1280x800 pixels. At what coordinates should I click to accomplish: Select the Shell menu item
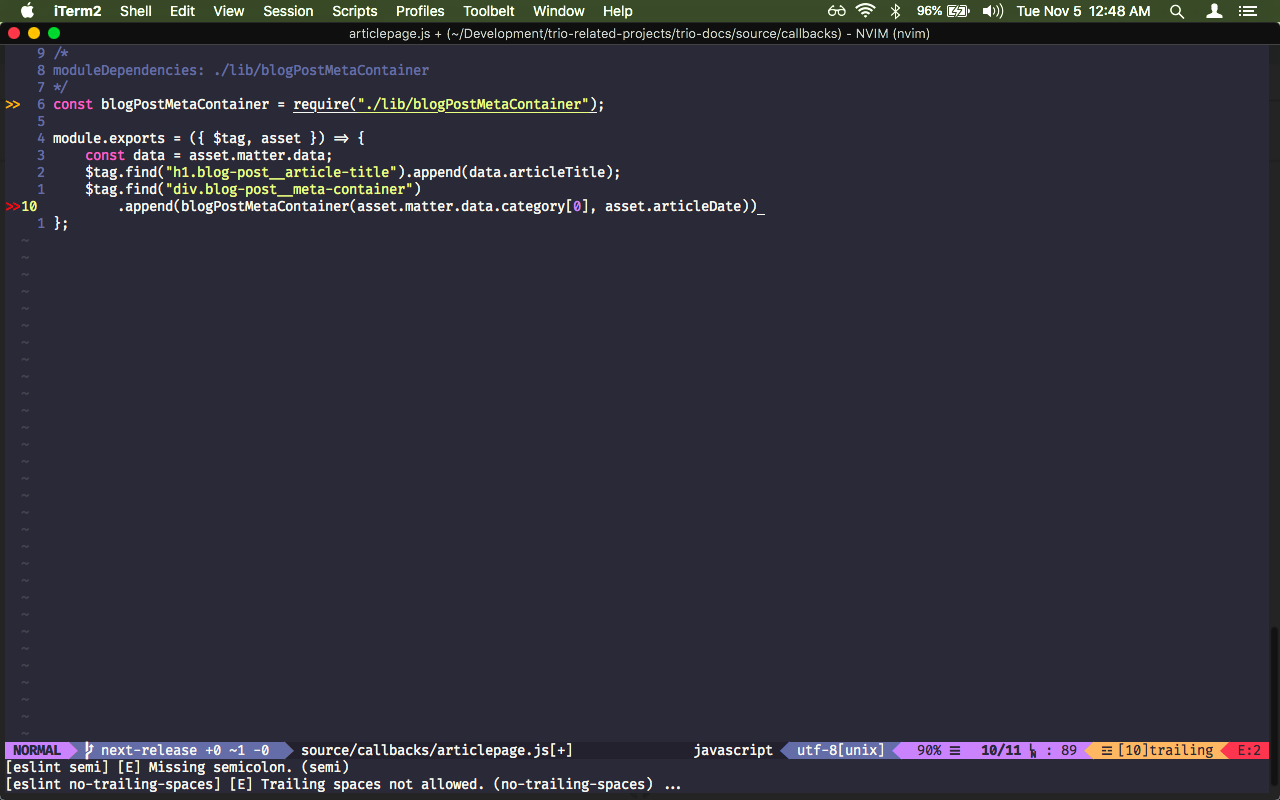(135, 11)
